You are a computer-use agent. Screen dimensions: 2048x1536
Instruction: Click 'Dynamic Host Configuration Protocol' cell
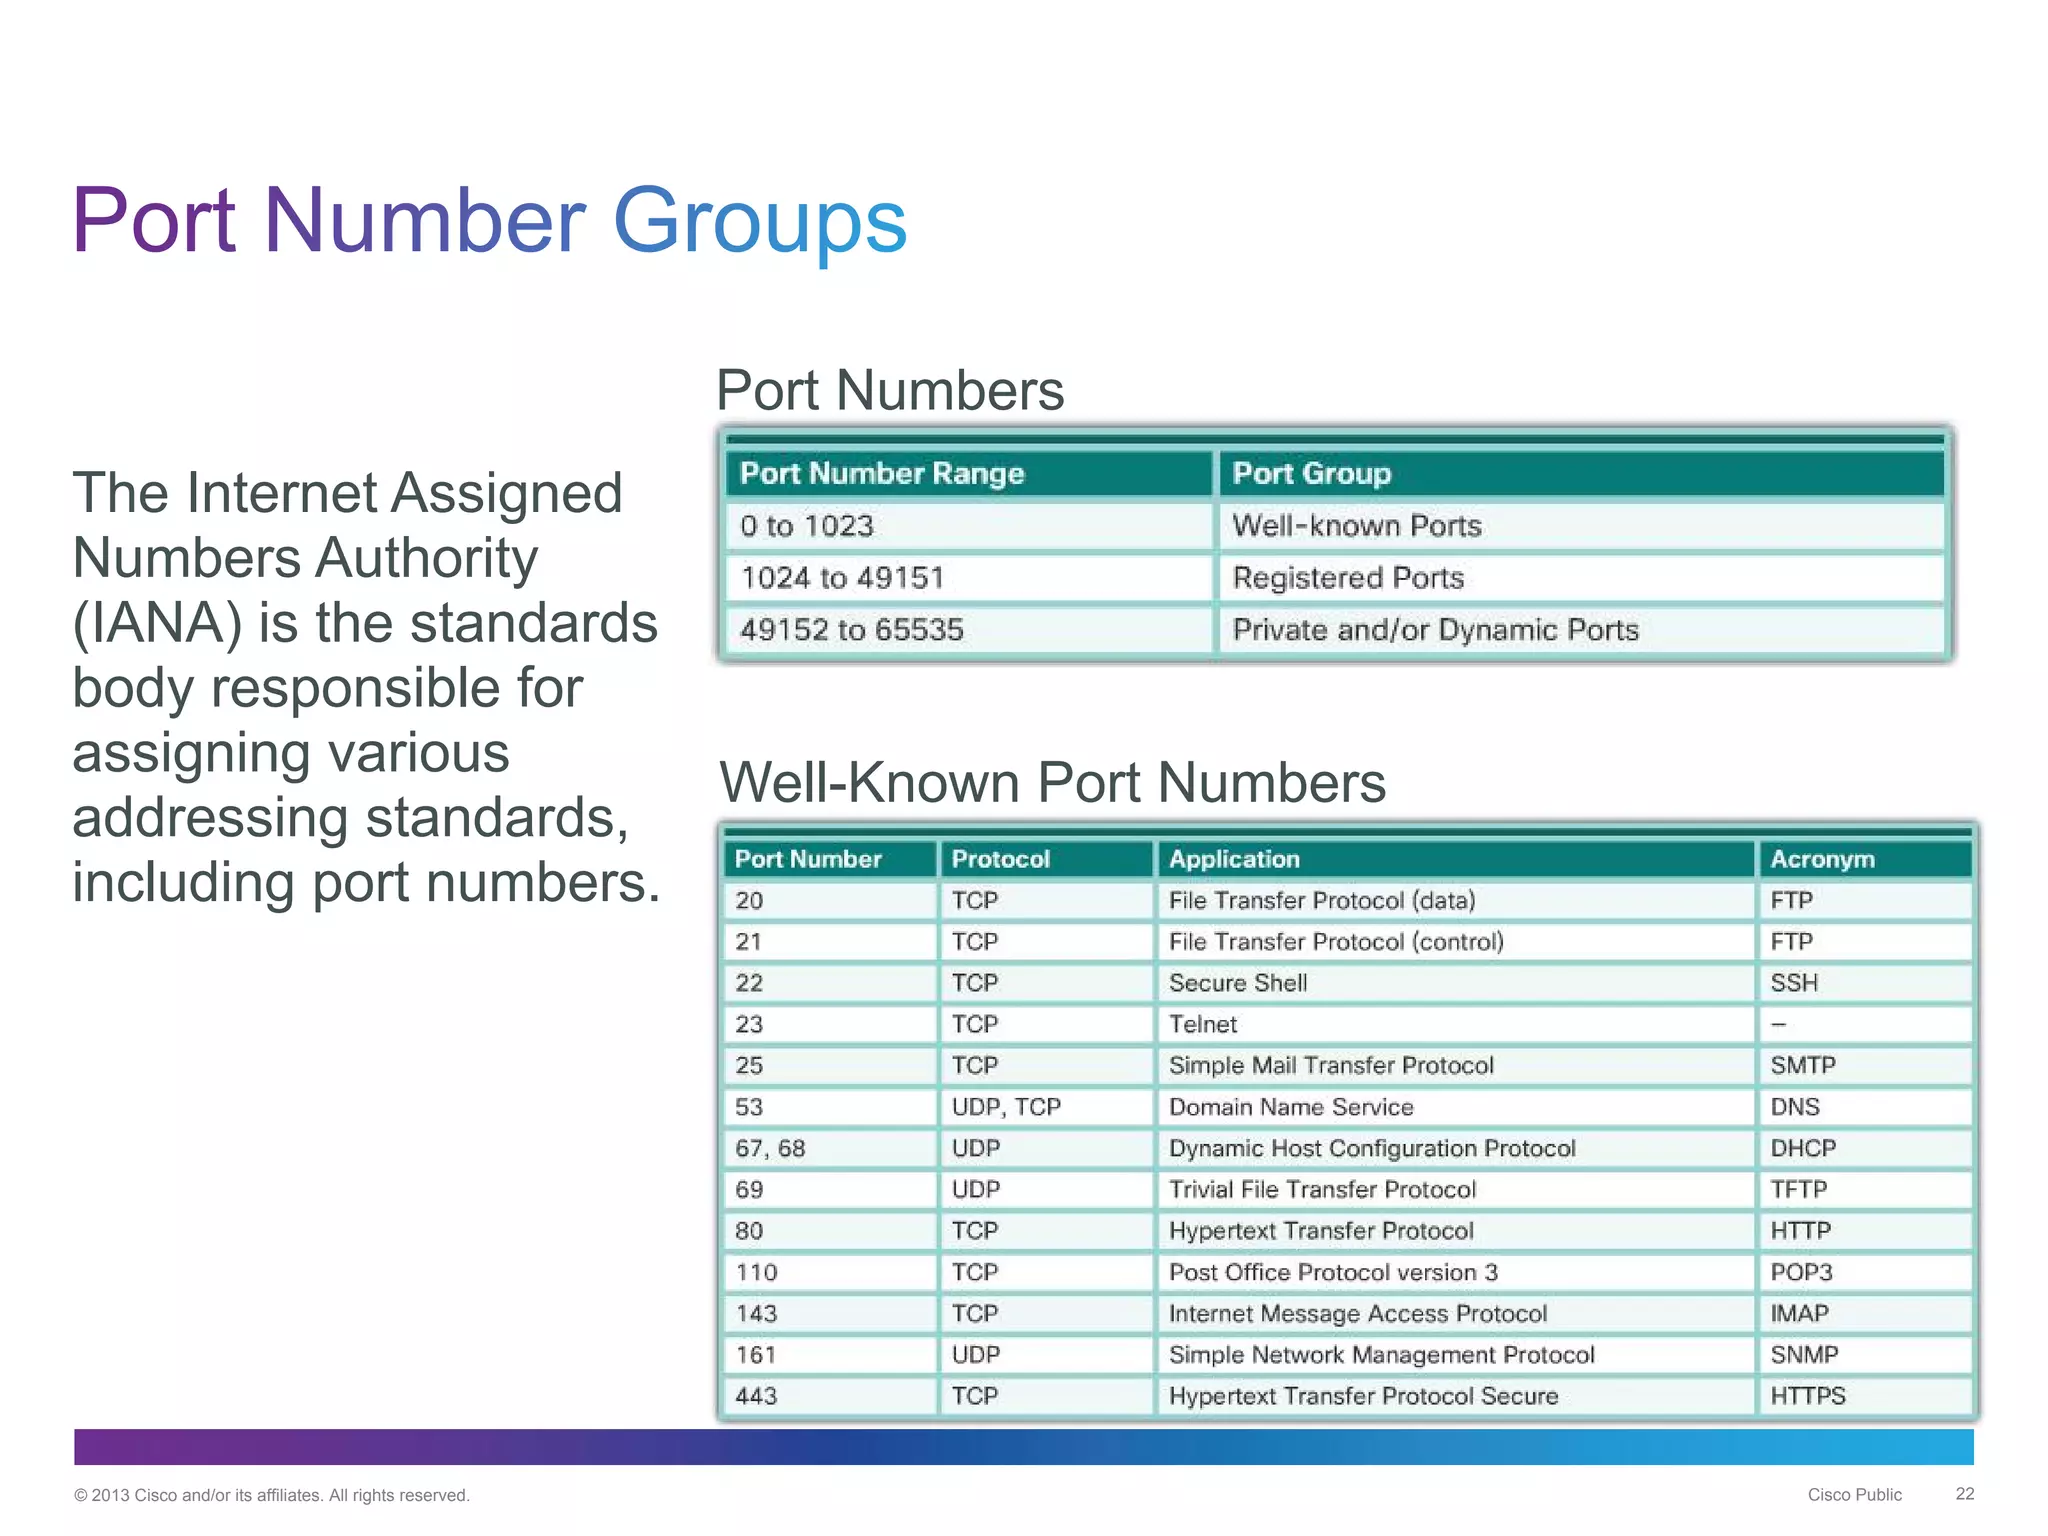point(1456,1149)
